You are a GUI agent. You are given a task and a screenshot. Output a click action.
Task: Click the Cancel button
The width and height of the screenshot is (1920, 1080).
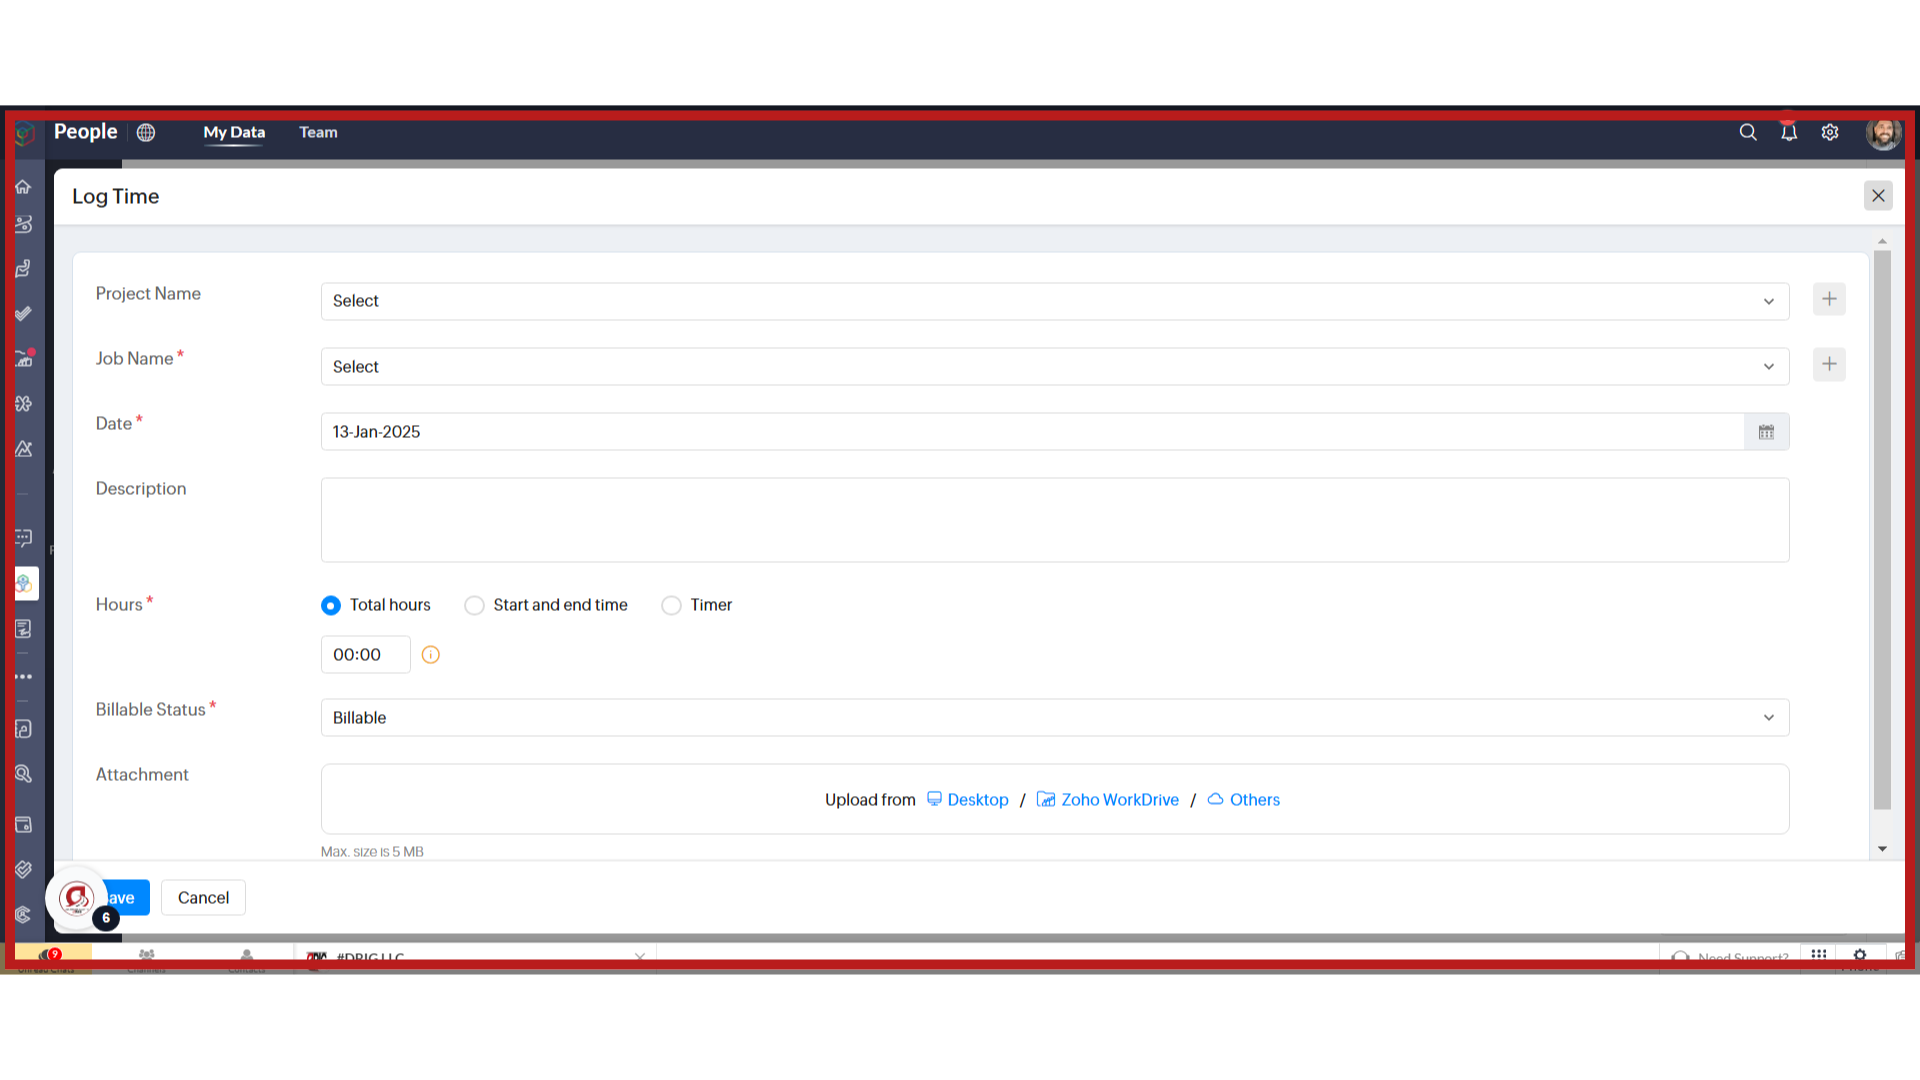(203, 897)
